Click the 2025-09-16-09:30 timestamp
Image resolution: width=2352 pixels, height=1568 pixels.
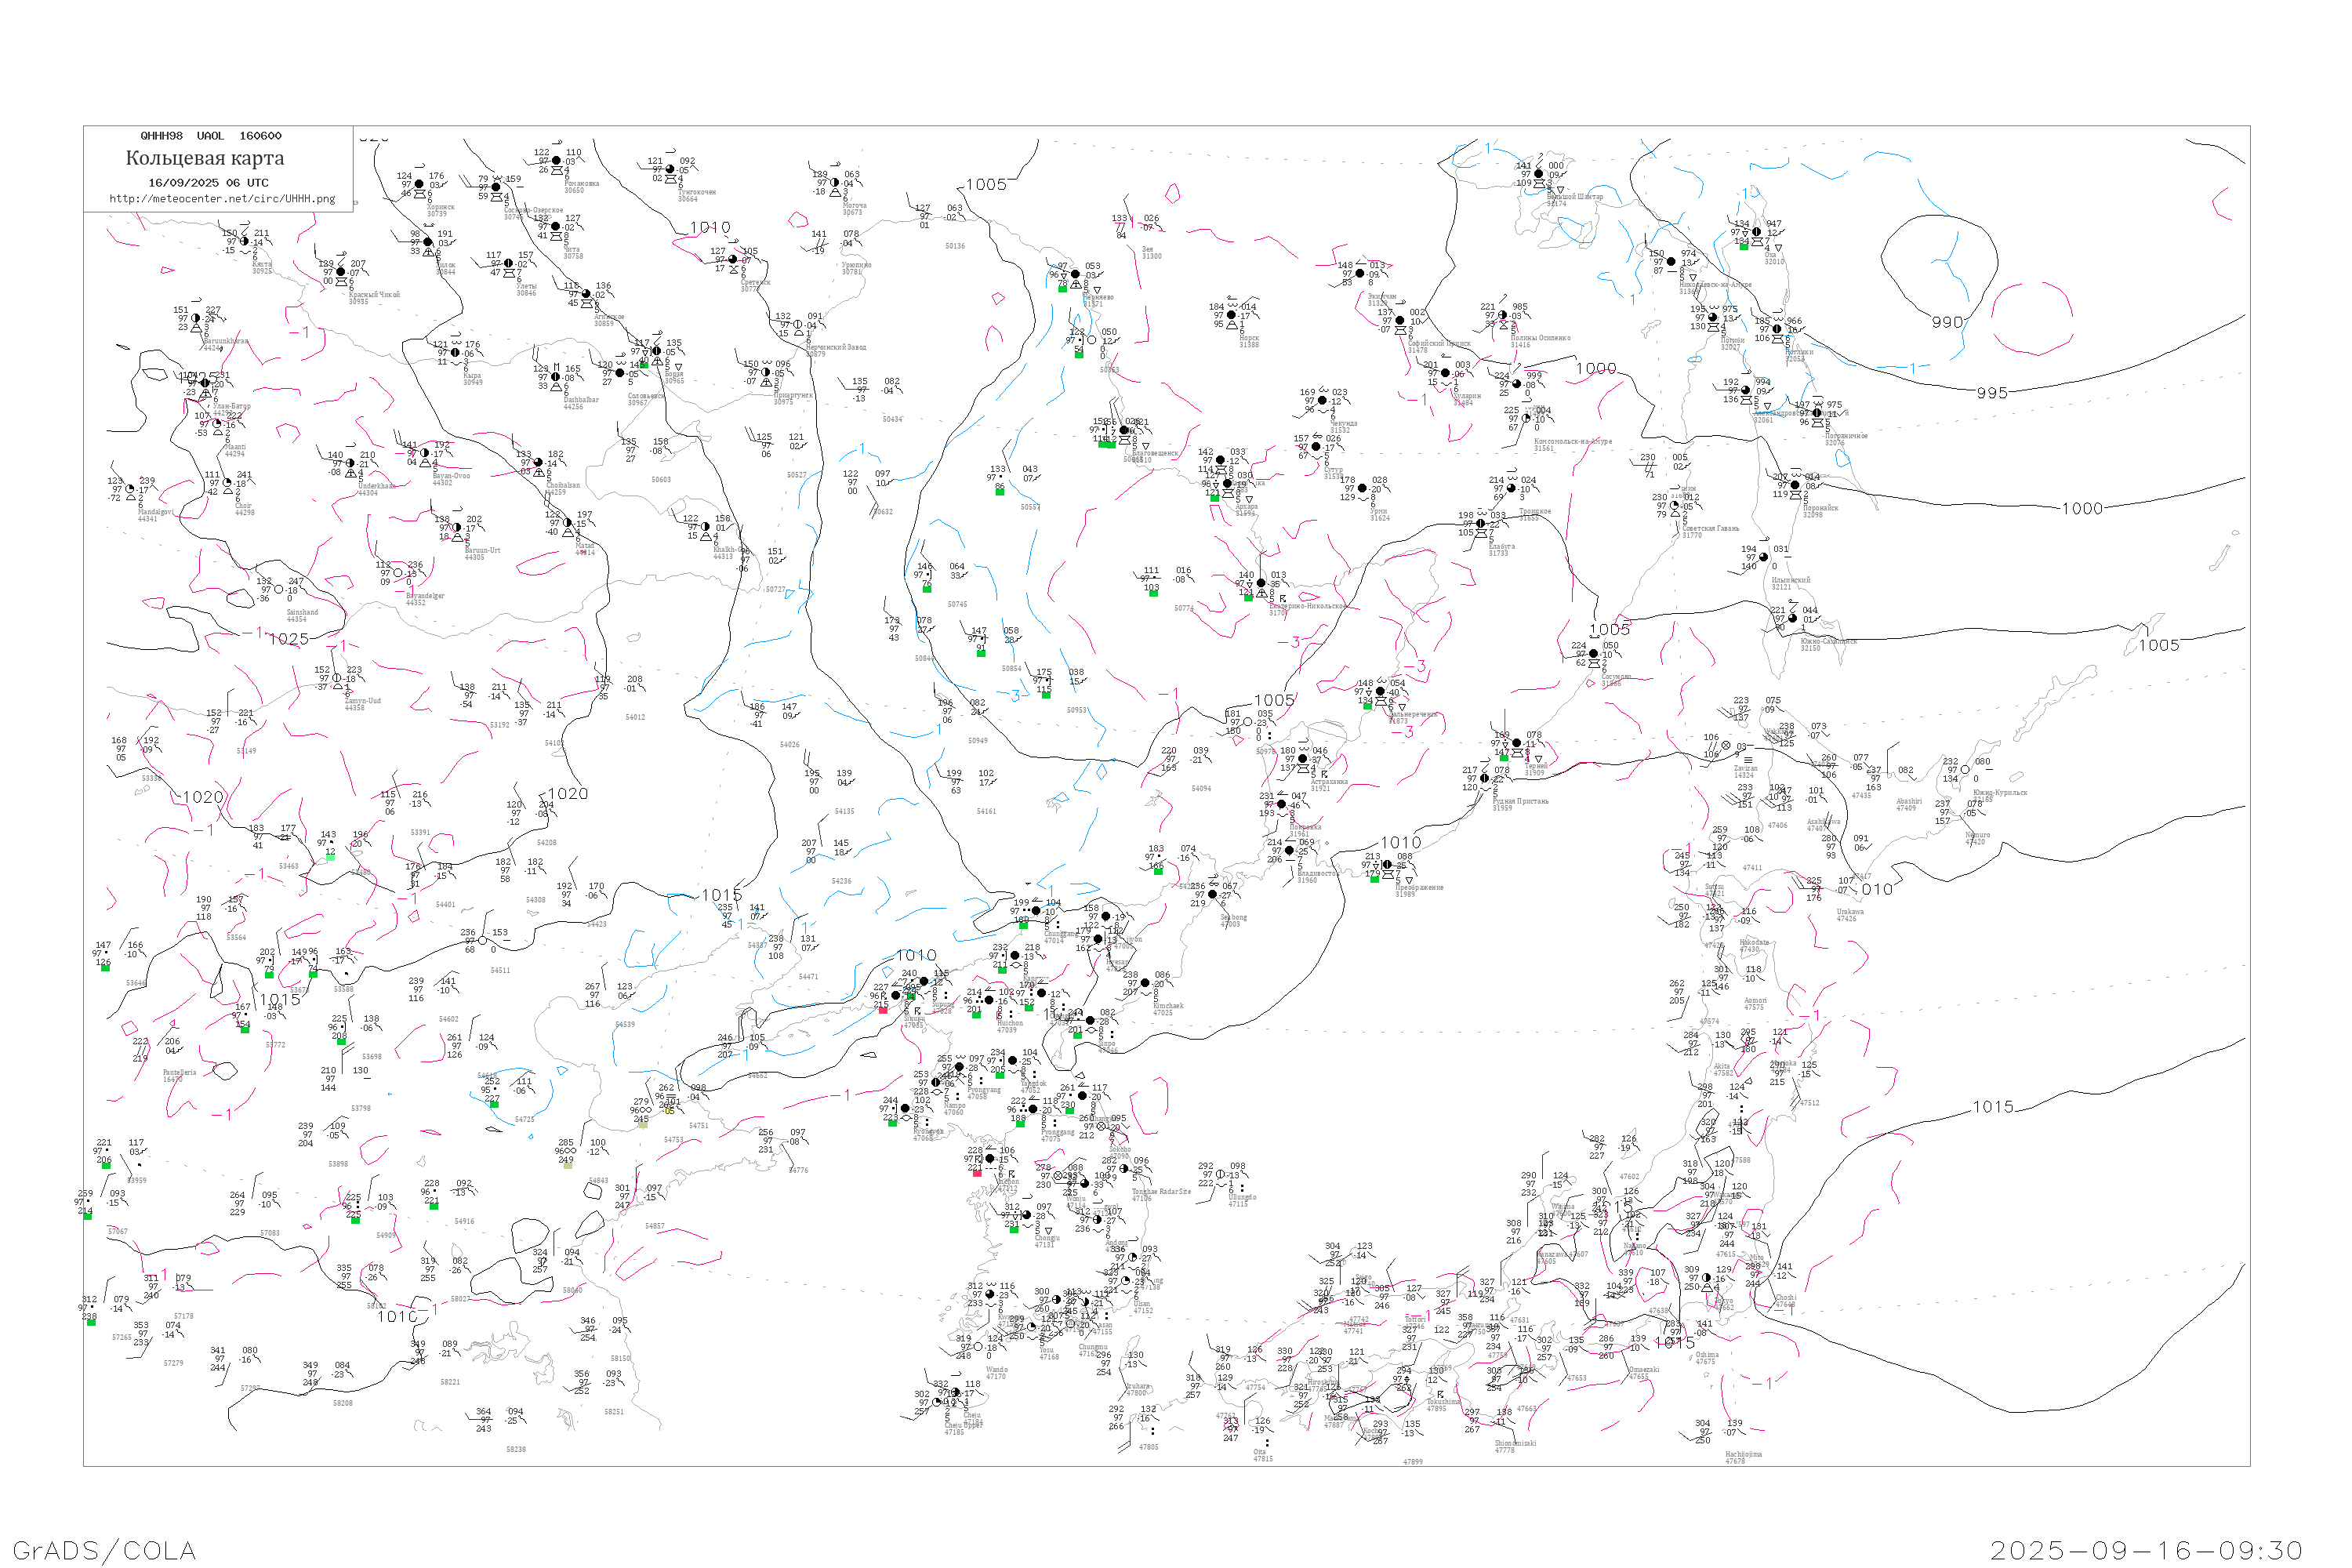coord(2146,1550)
